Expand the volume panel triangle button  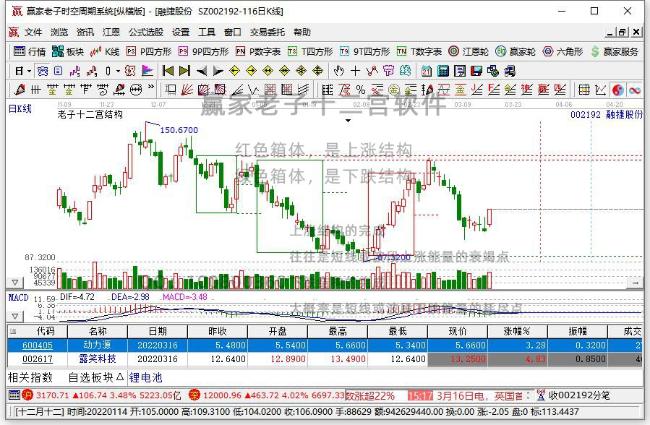[x=15, y=282]
